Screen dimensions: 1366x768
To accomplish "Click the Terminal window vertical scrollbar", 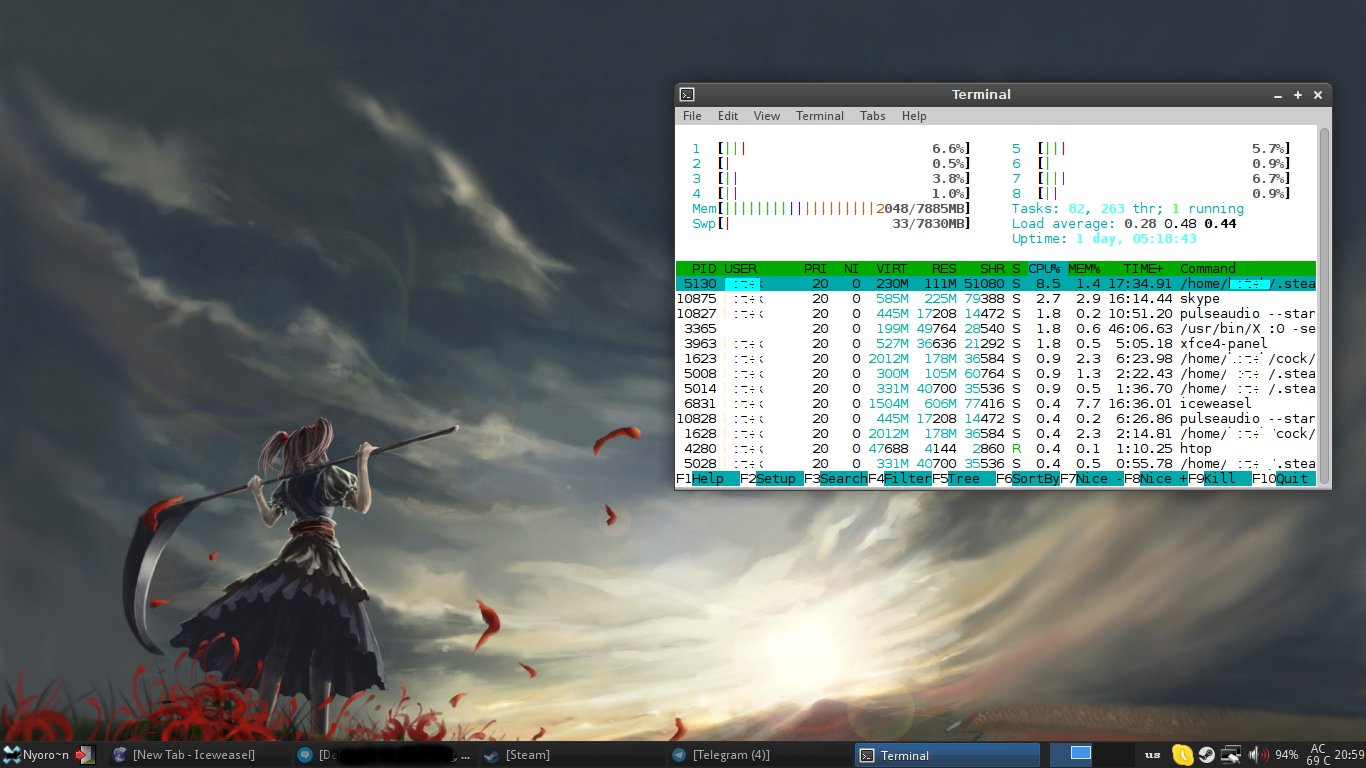I will pyautogui.click(x=1325, y=307).
